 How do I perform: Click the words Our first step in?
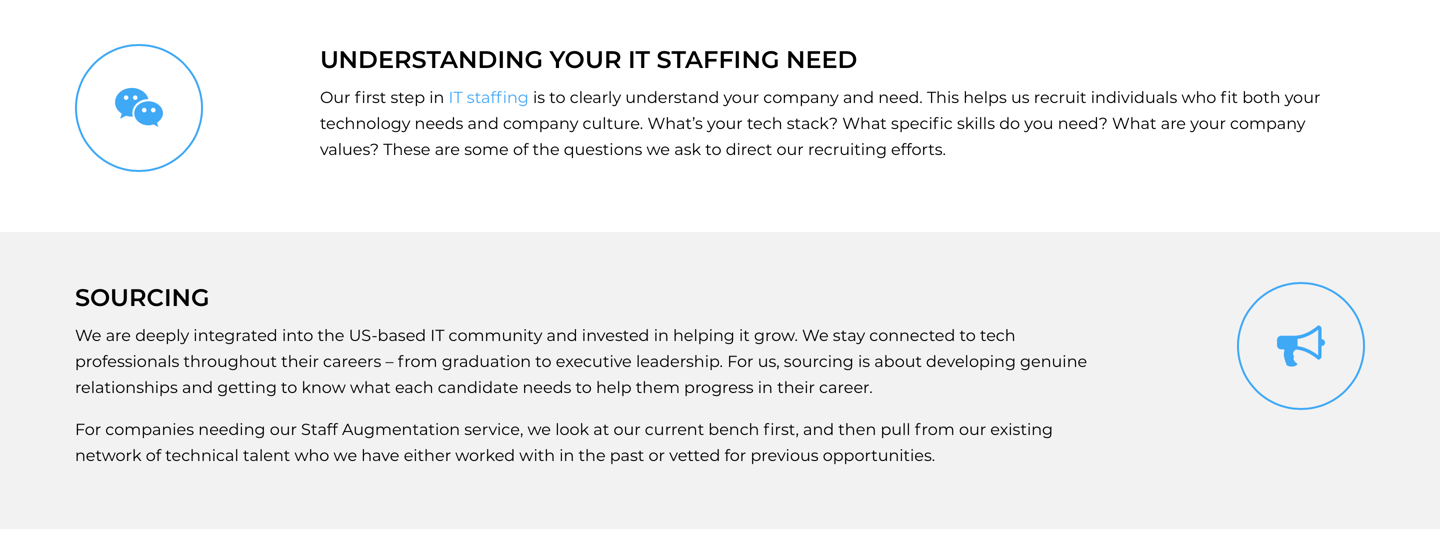[x=382, y=98]
